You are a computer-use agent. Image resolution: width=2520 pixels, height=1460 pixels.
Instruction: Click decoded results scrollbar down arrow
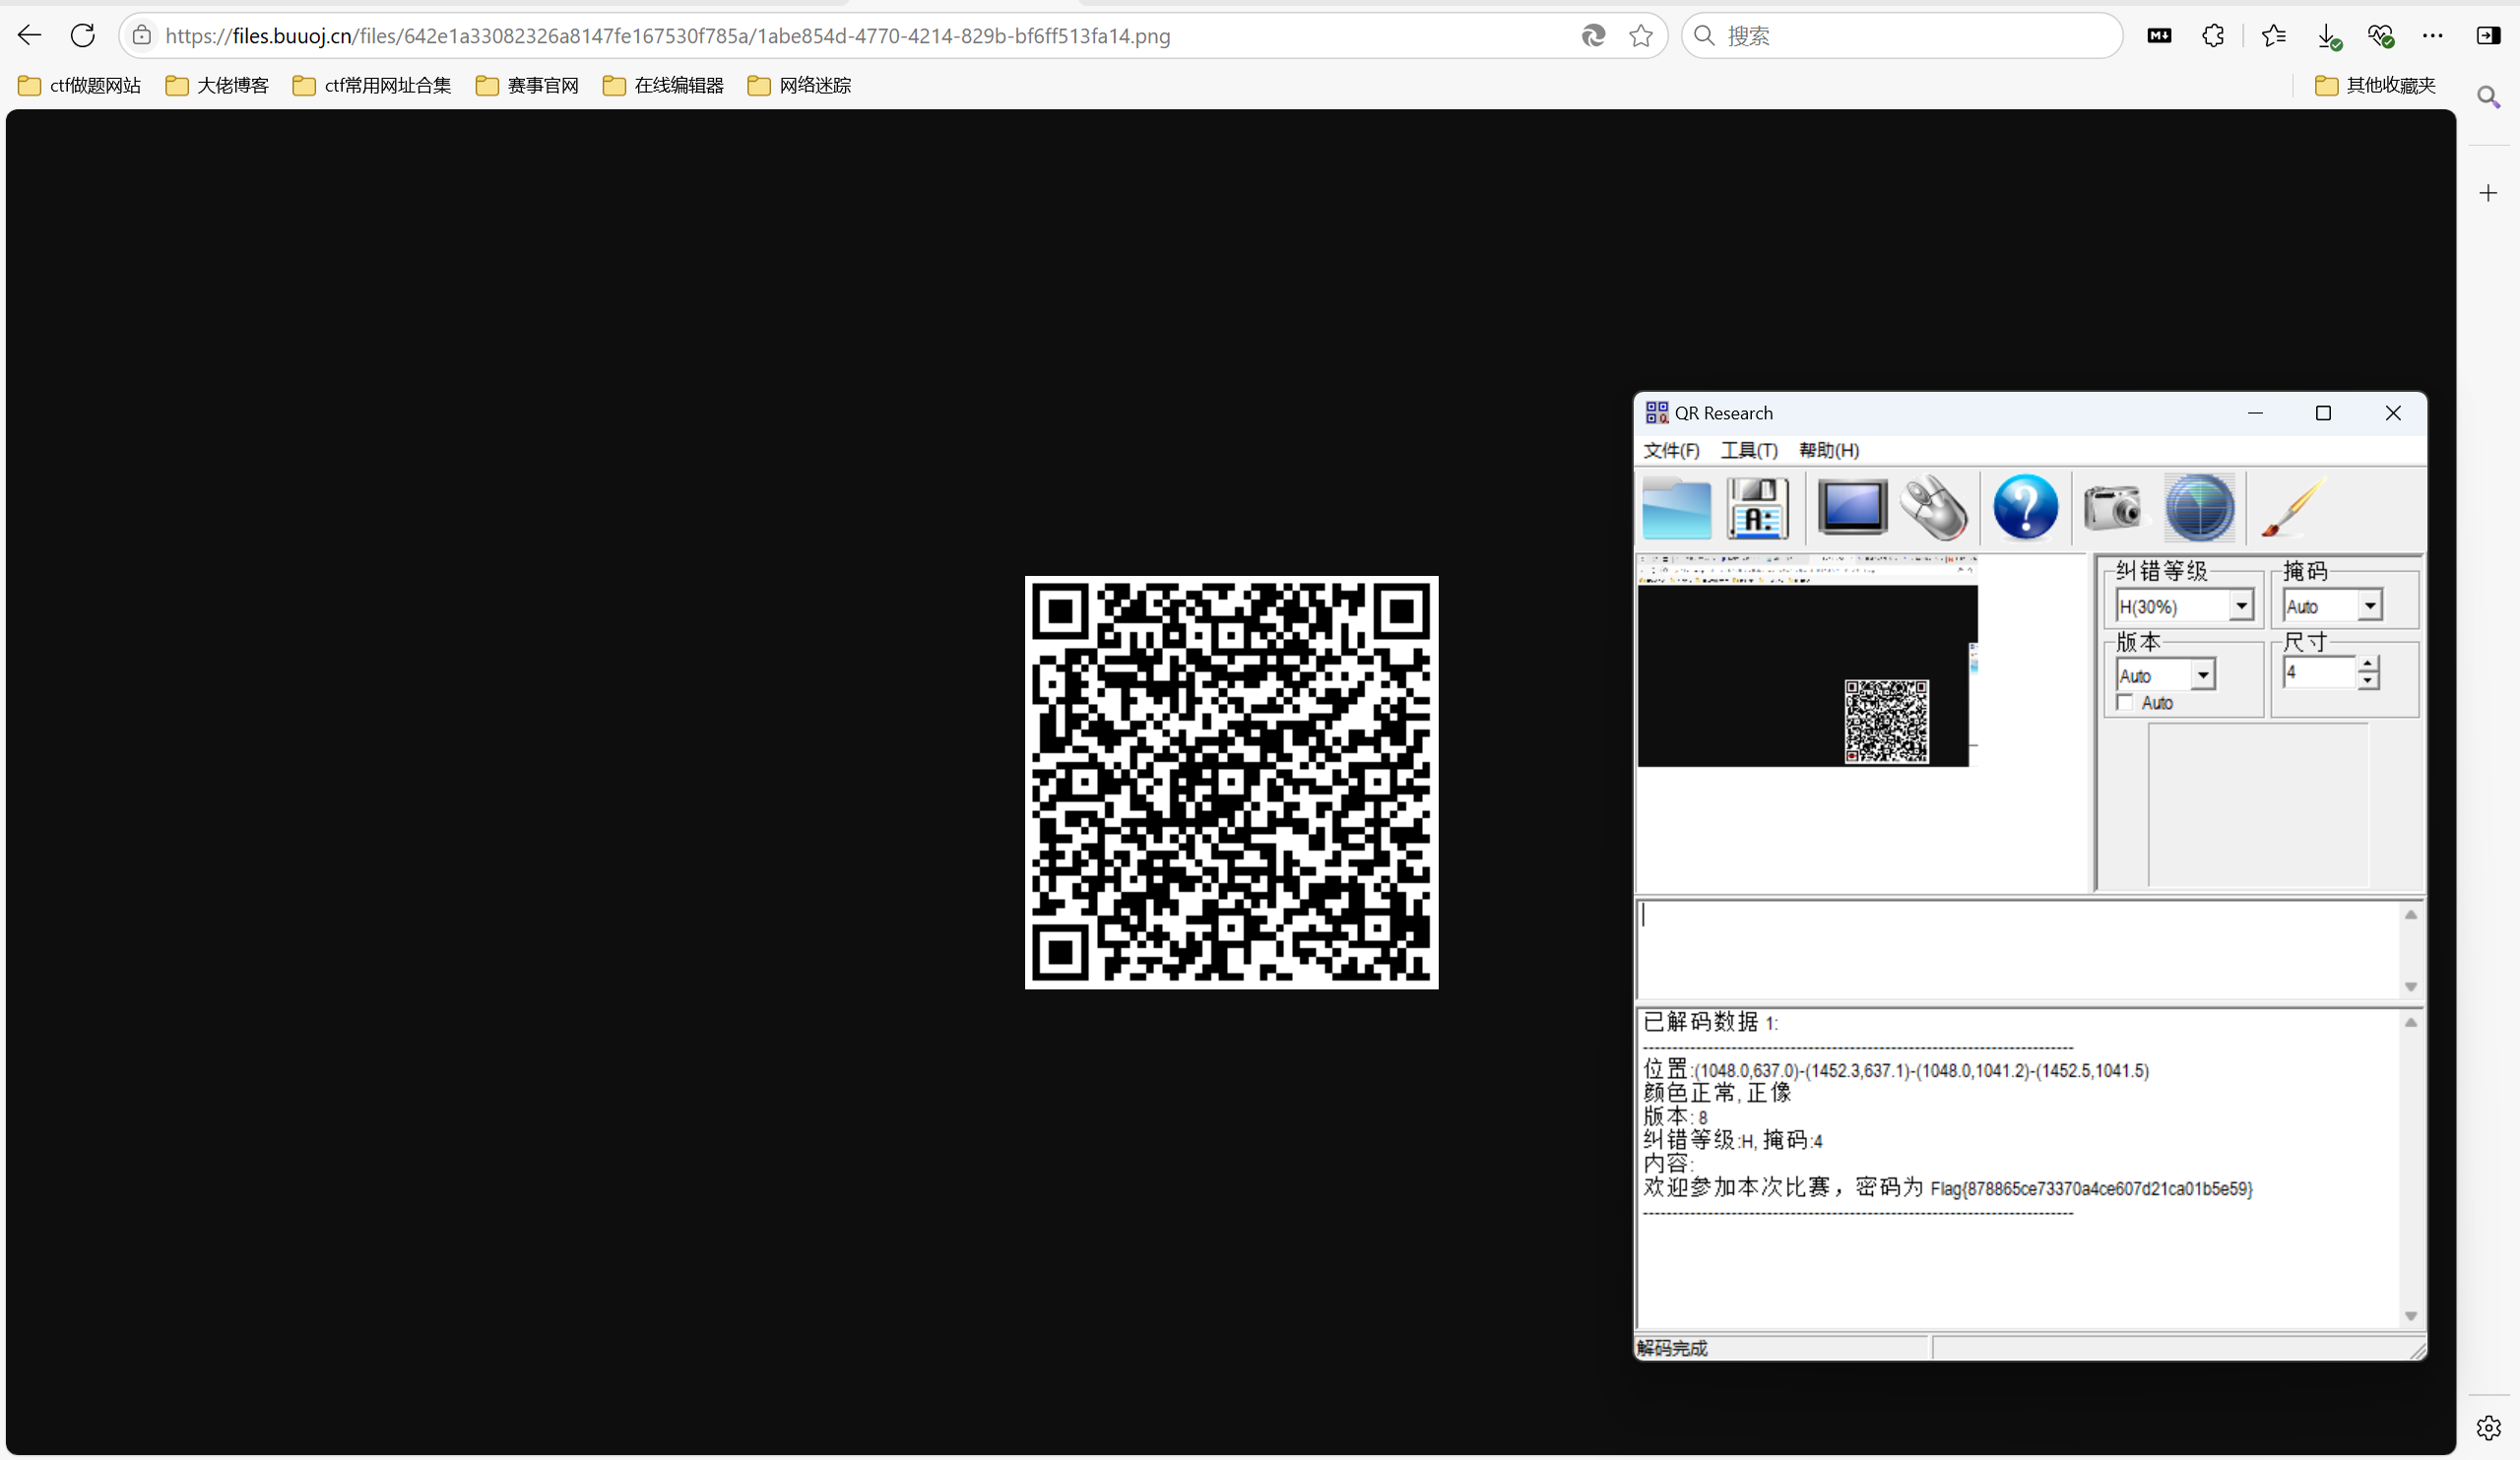click(x=2411, y=1316)
